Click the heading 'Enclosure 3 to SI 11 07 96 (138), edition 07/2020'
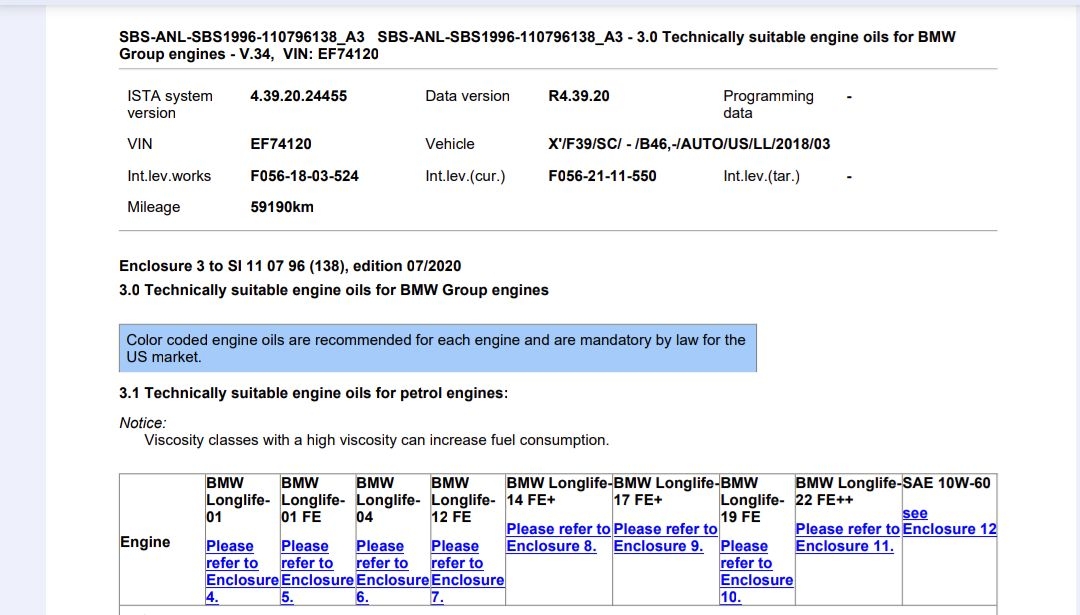The image size is (1080, 615). pyautogui.click(x=290, y=266)
